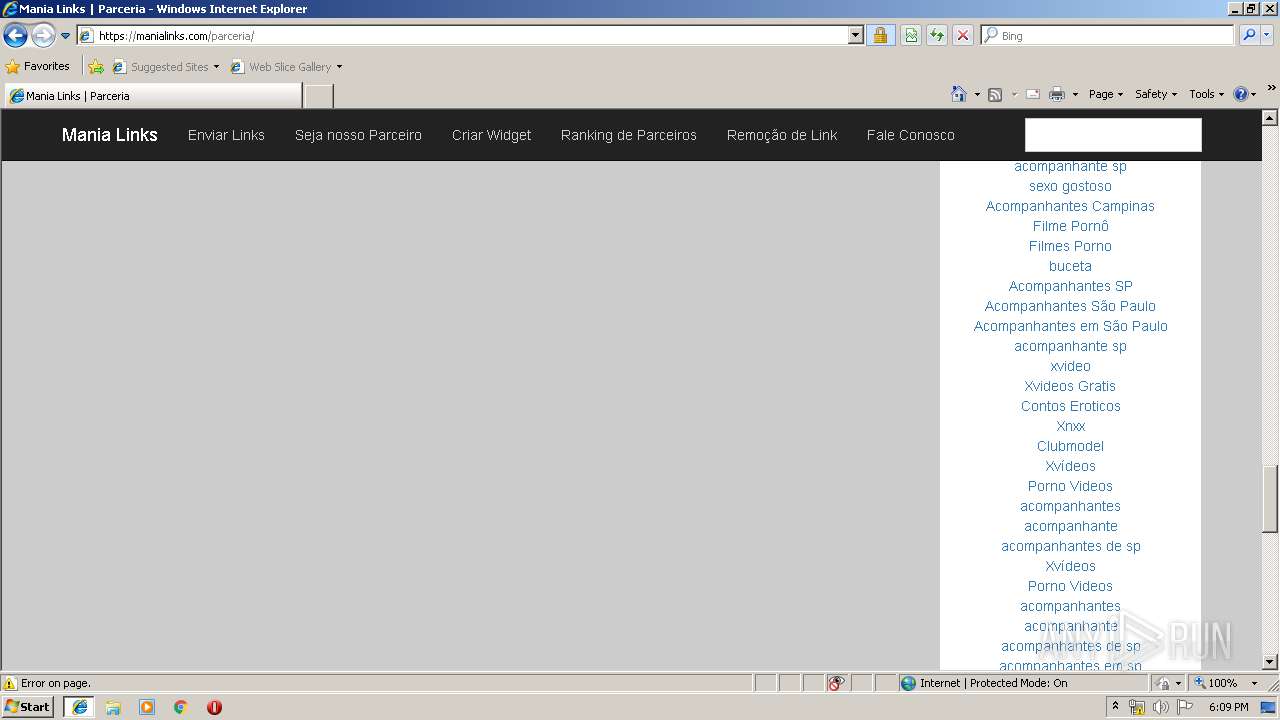
Task: Click the Compatibility View icon
Action: (911, 36)
